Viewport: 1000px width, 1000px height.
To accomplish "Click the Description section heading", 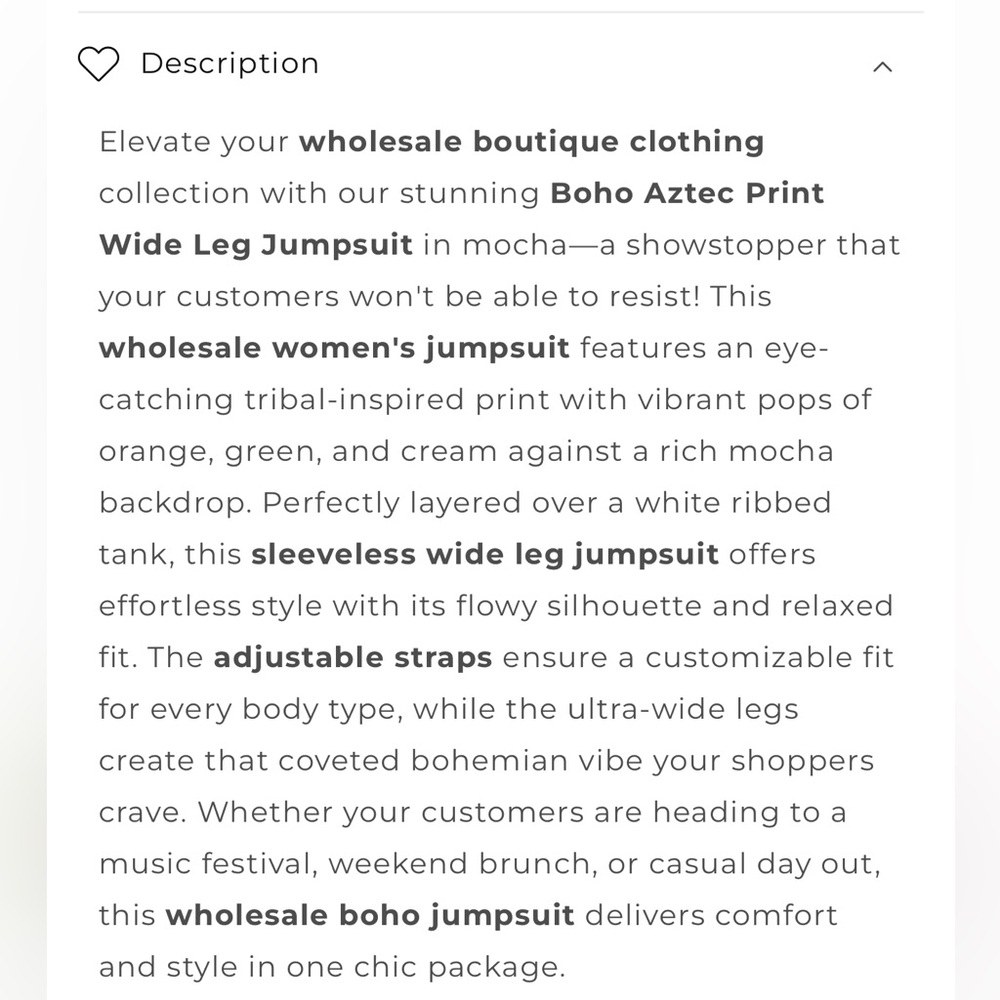I will click(x=229, y=64).
